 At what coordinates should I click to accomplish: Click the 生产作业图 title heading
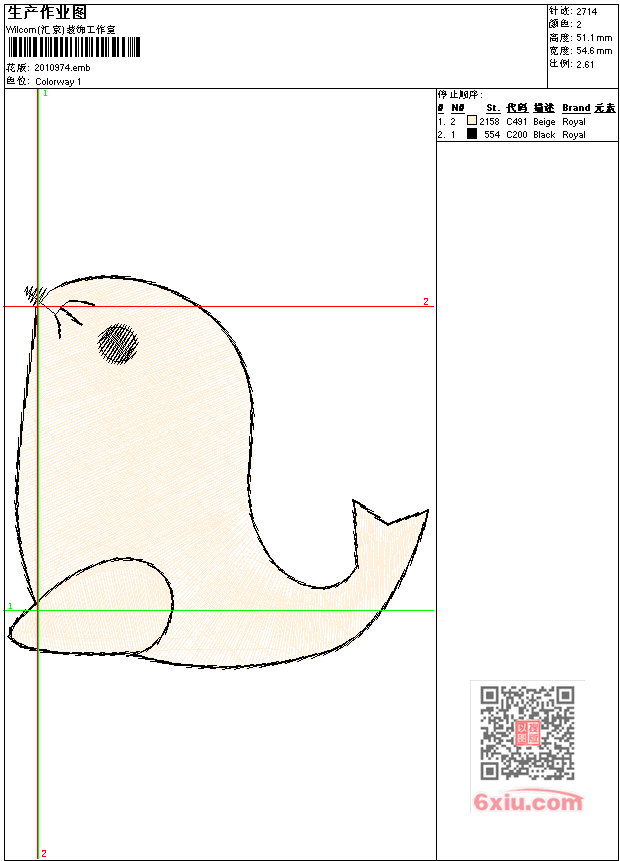[x=46, y=12]
